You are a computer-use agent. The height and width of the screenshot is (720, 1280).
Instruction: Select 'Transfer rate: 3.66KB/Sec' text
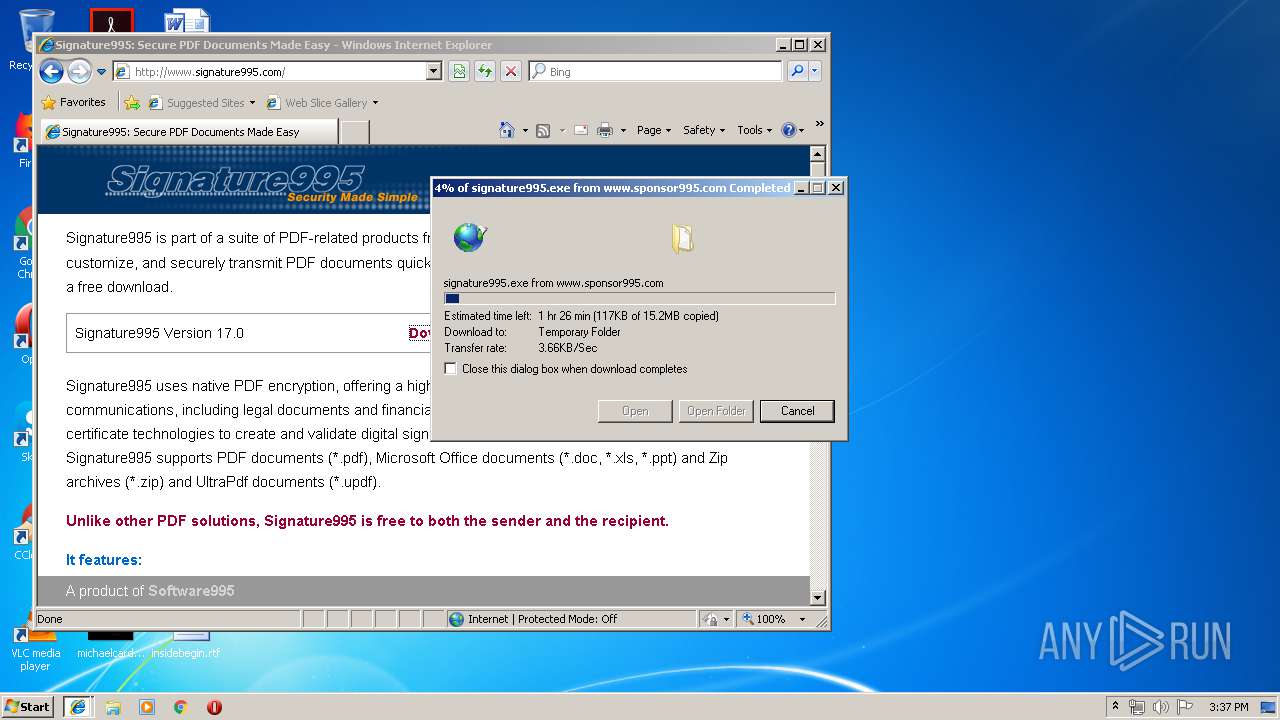521,348
